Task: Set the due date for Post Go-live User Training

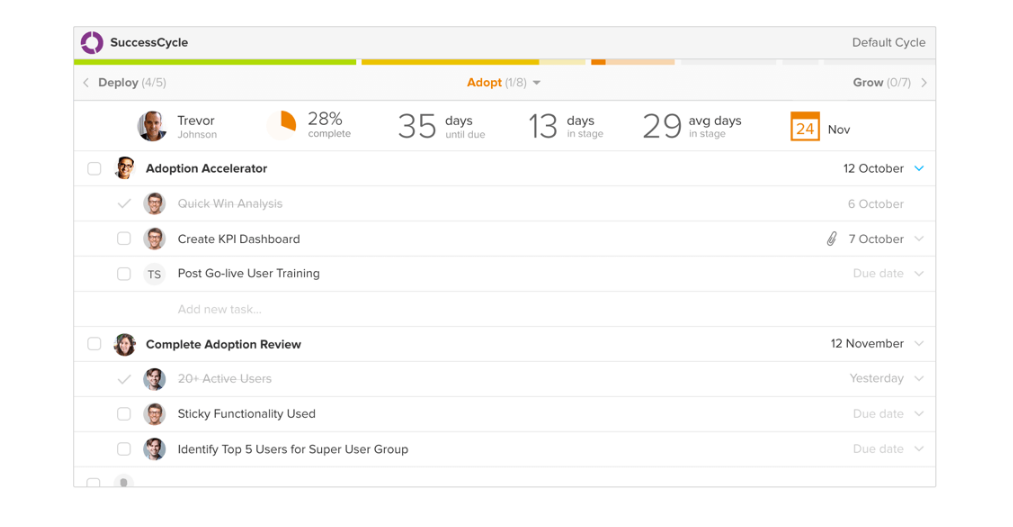Action: [877, 274]
